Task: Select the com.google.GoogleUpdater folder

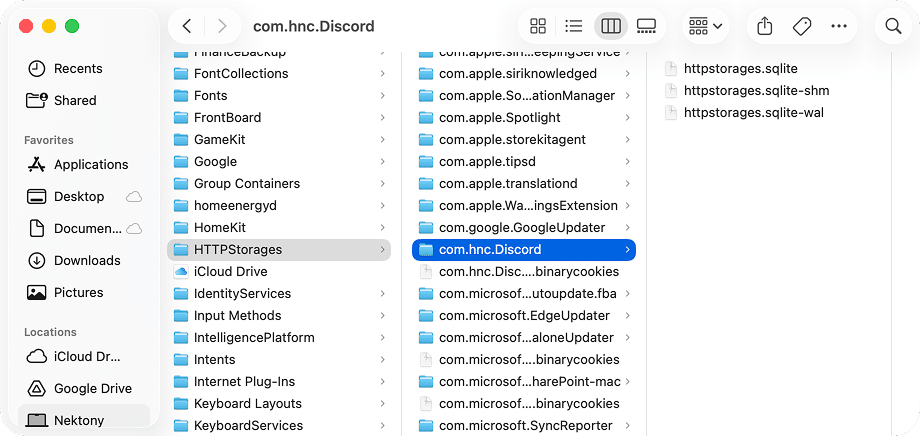Action: pos(524,228)
